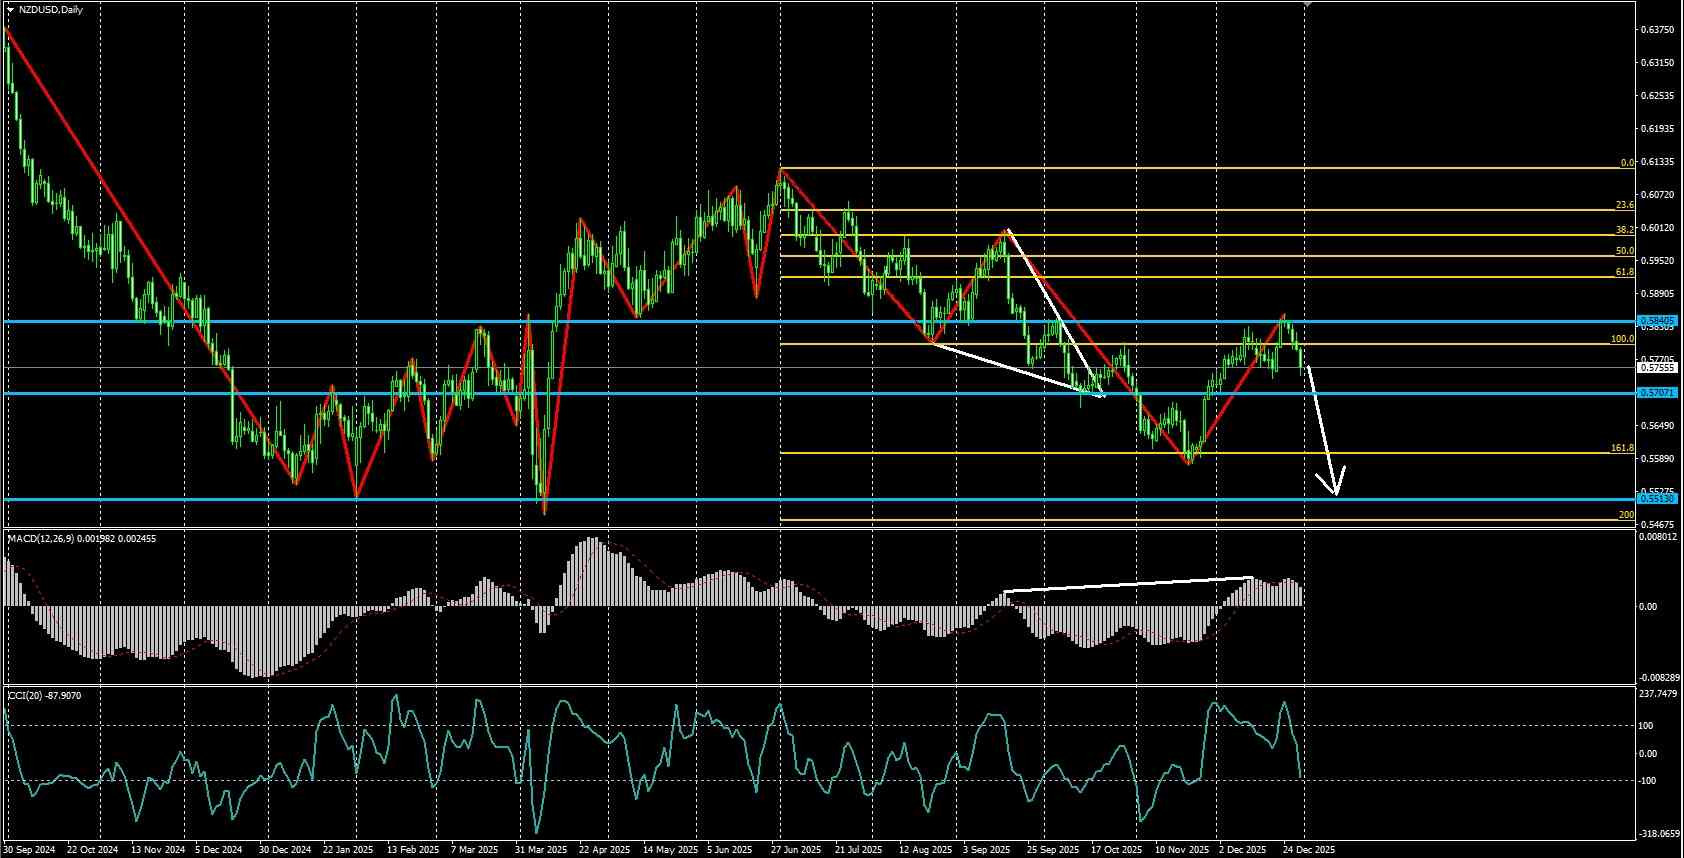Image resolution: width=1684 pixels, height=858 pixels.
Task: Click the current price tag 0.57555
Action: pos(1657,367)
